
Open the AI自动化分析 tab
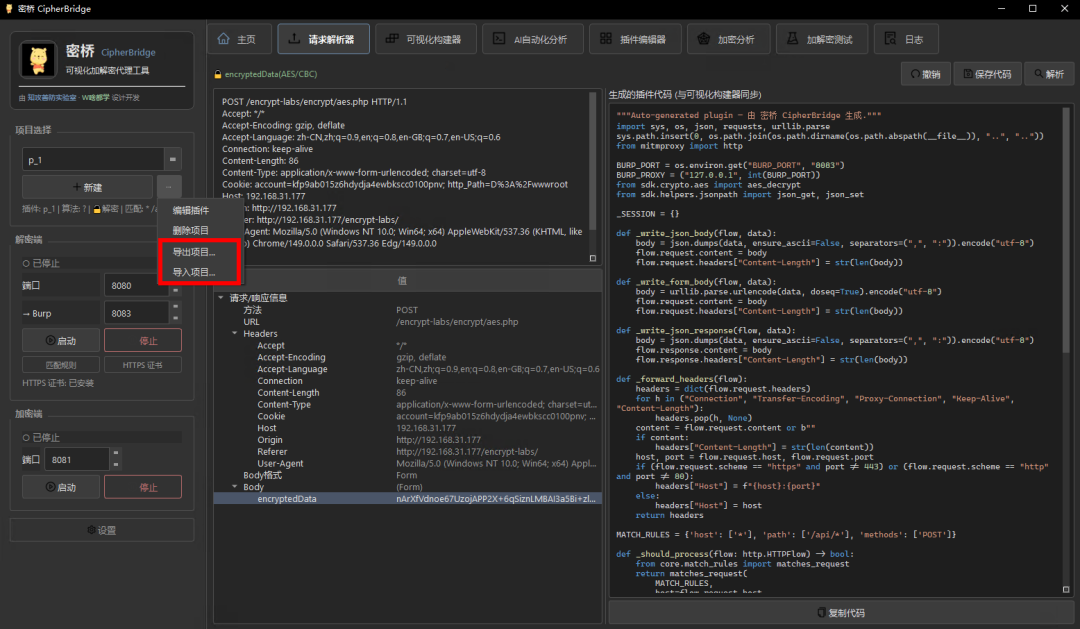532,39
